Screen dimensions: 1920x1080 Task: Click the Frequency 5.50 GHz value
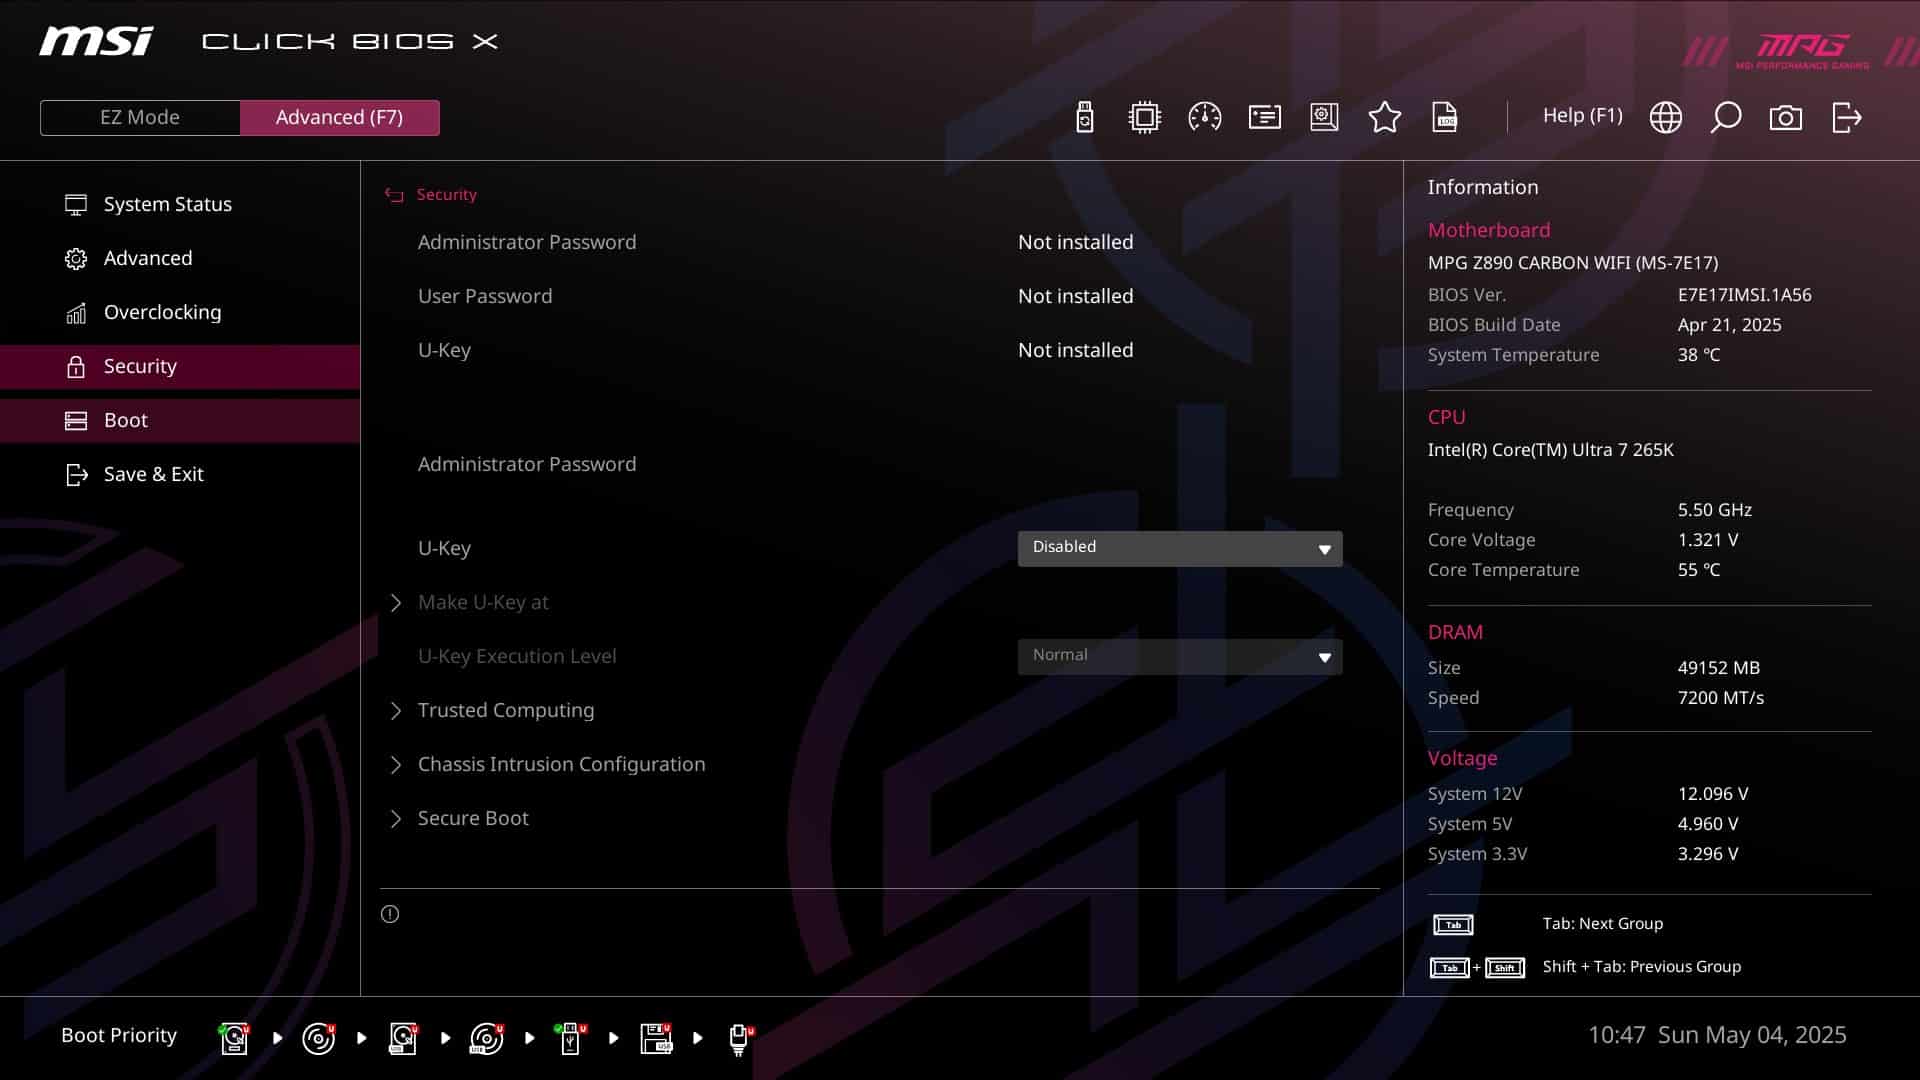tap(1714, 510)
